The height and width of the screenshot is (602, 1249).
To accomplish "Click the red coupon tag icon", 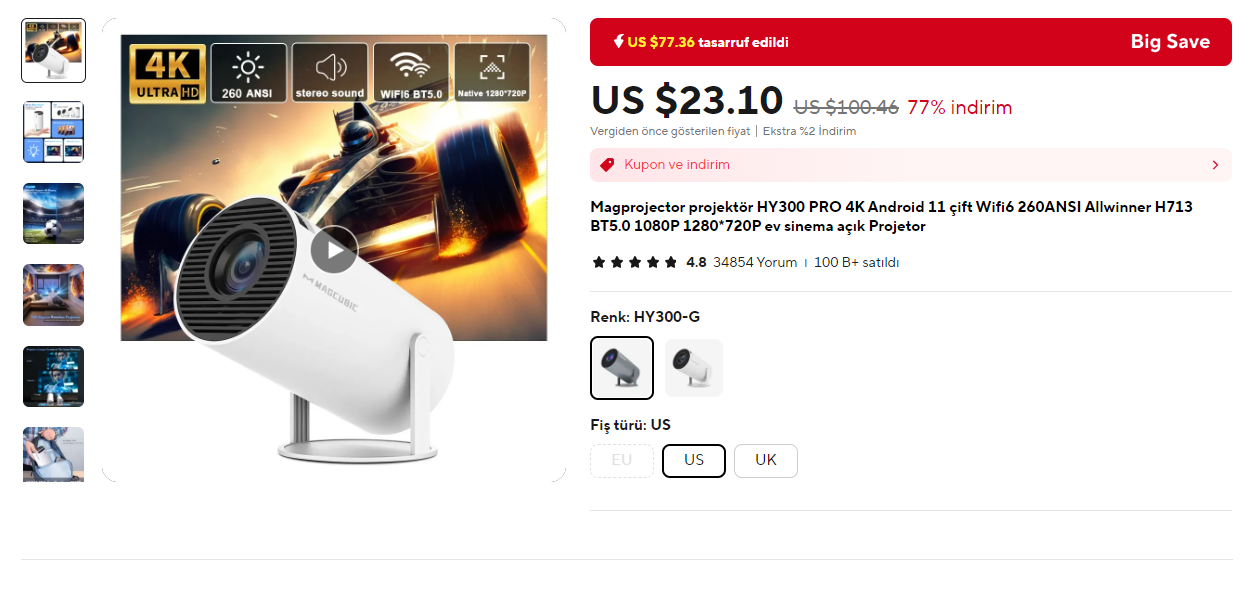I will [x=607, y=165].
